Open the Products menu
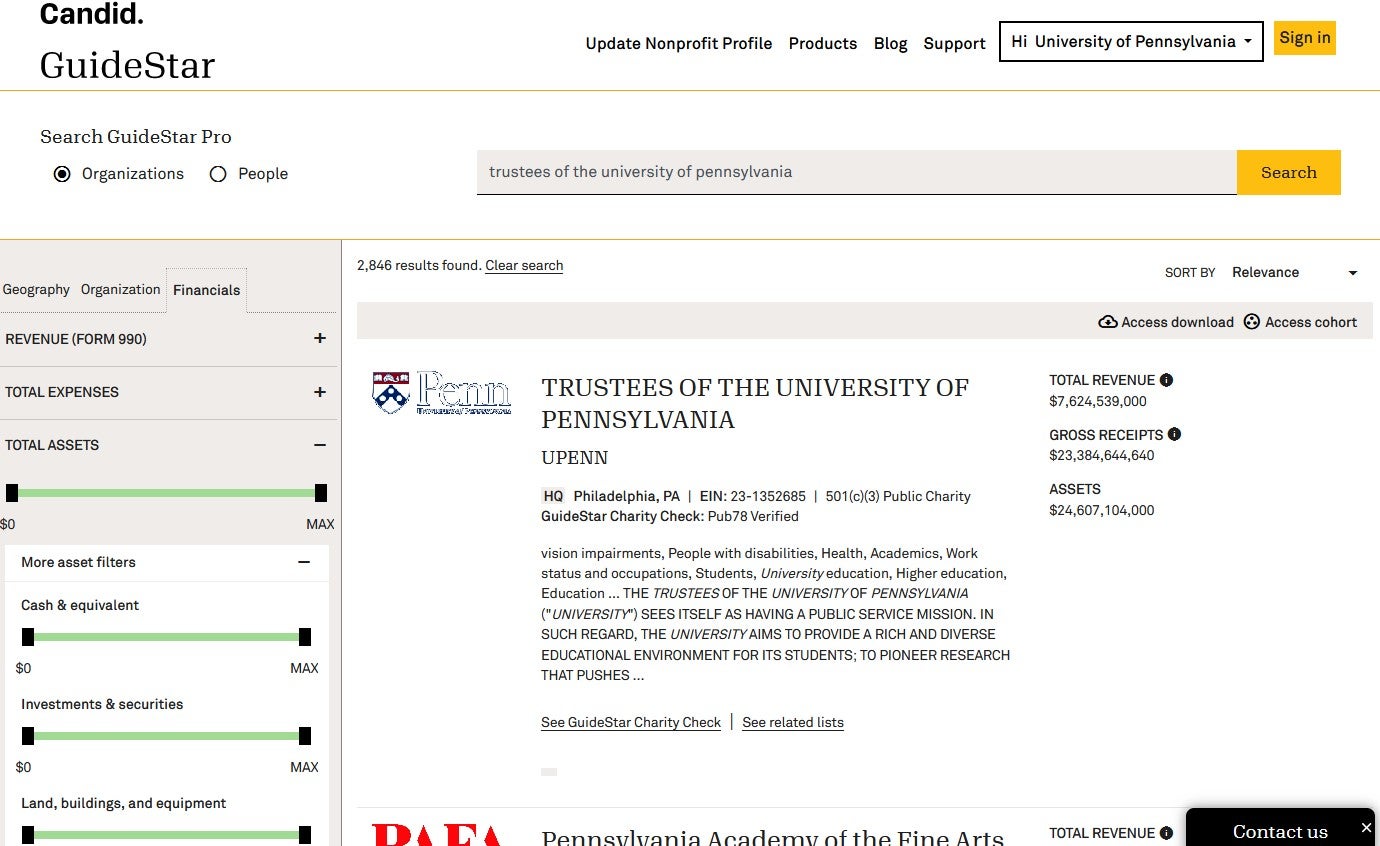Viewport: 1380px width, 846px height. click(x=823, y=44)
